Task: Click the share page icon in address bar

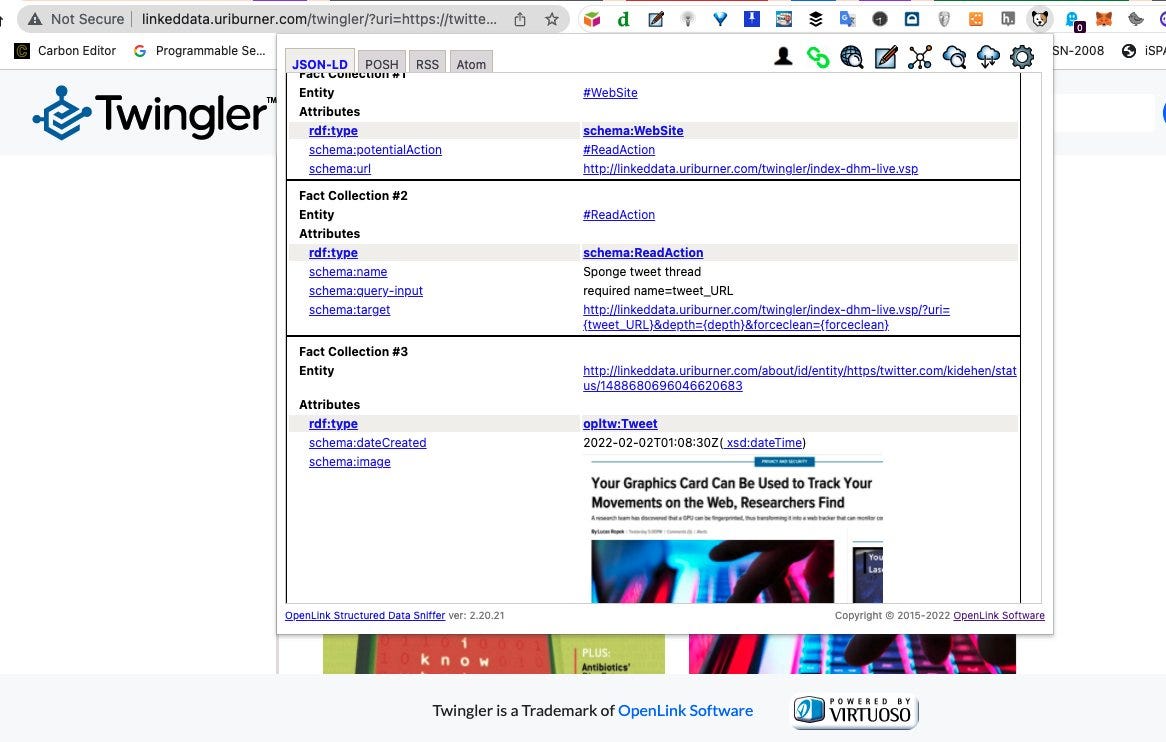Action: [x=520, y=19]
